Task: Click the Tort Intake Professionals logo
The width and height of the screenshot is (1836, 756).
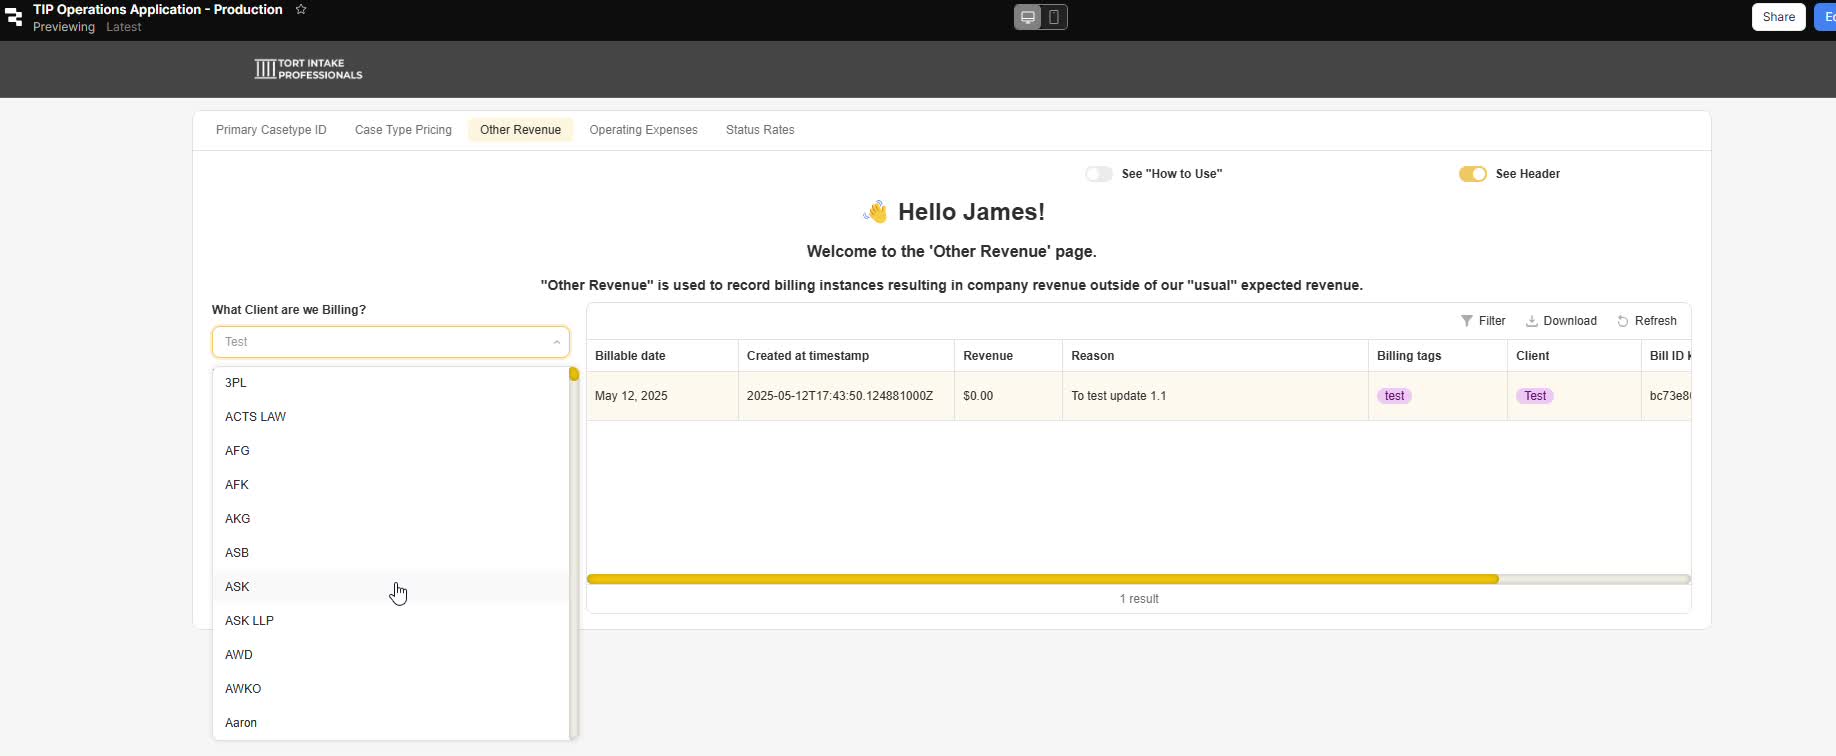Action: coord(308,69)
